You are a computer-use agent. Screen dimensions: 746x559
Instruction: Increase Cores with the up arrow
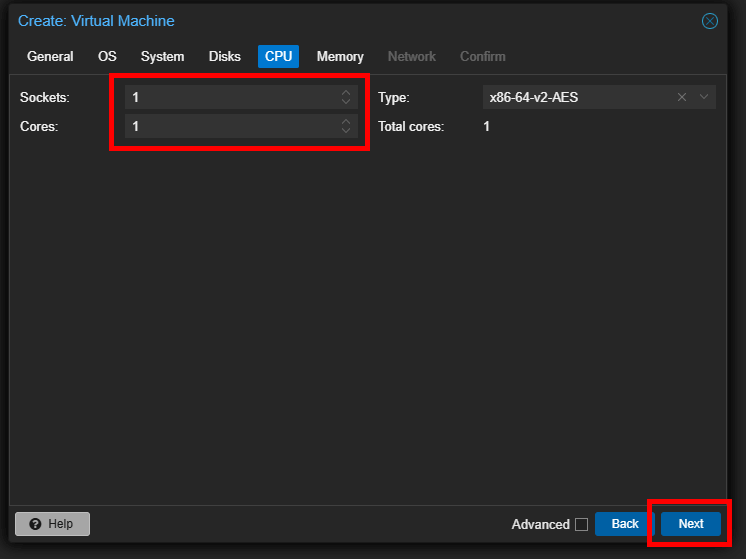pos(346,122)
